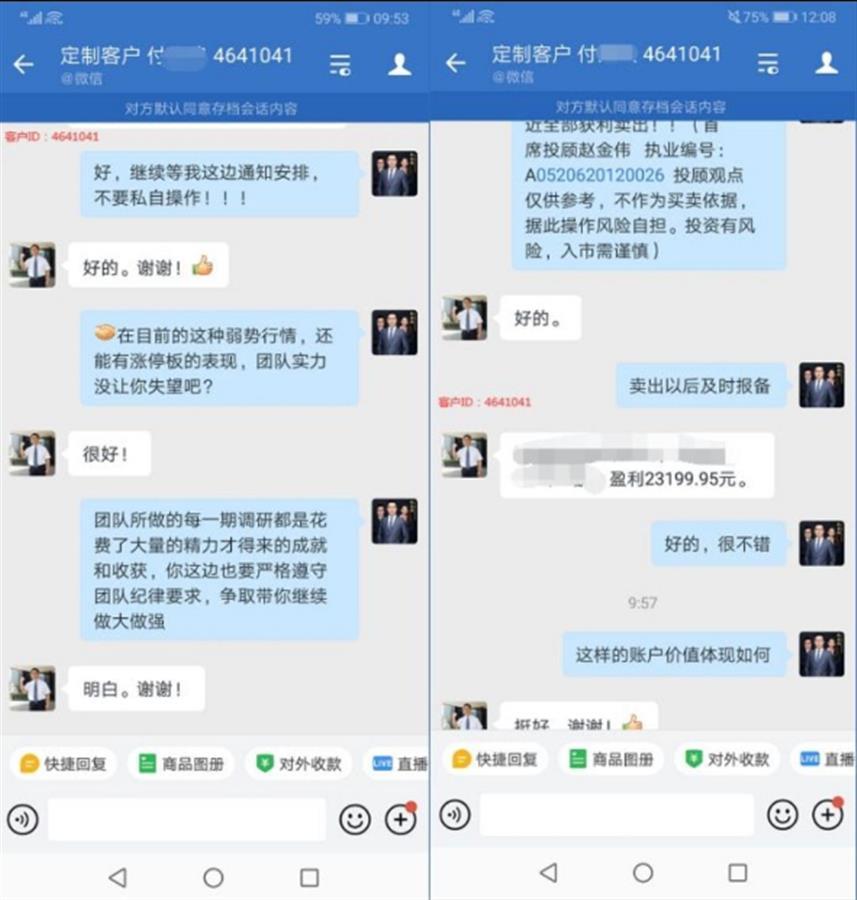857x900 pixels.
Task: Open the contact profile icon in left header
Action: (400, 64)
